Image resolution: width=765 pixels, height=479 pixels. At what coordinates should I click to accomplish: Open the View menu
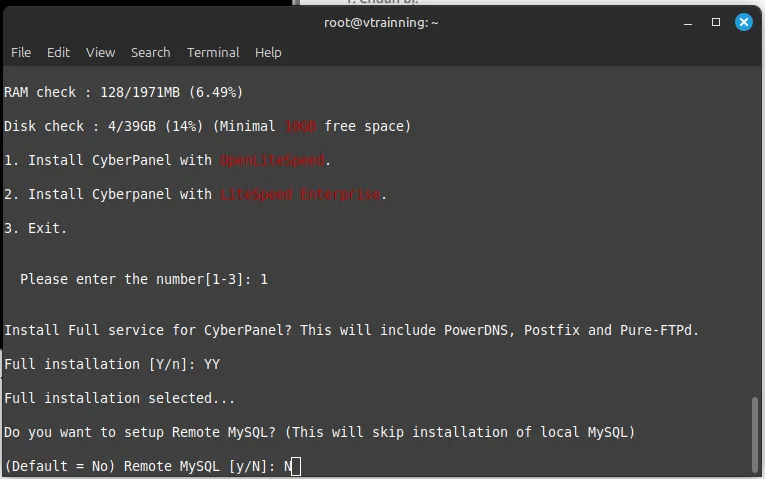100,52
